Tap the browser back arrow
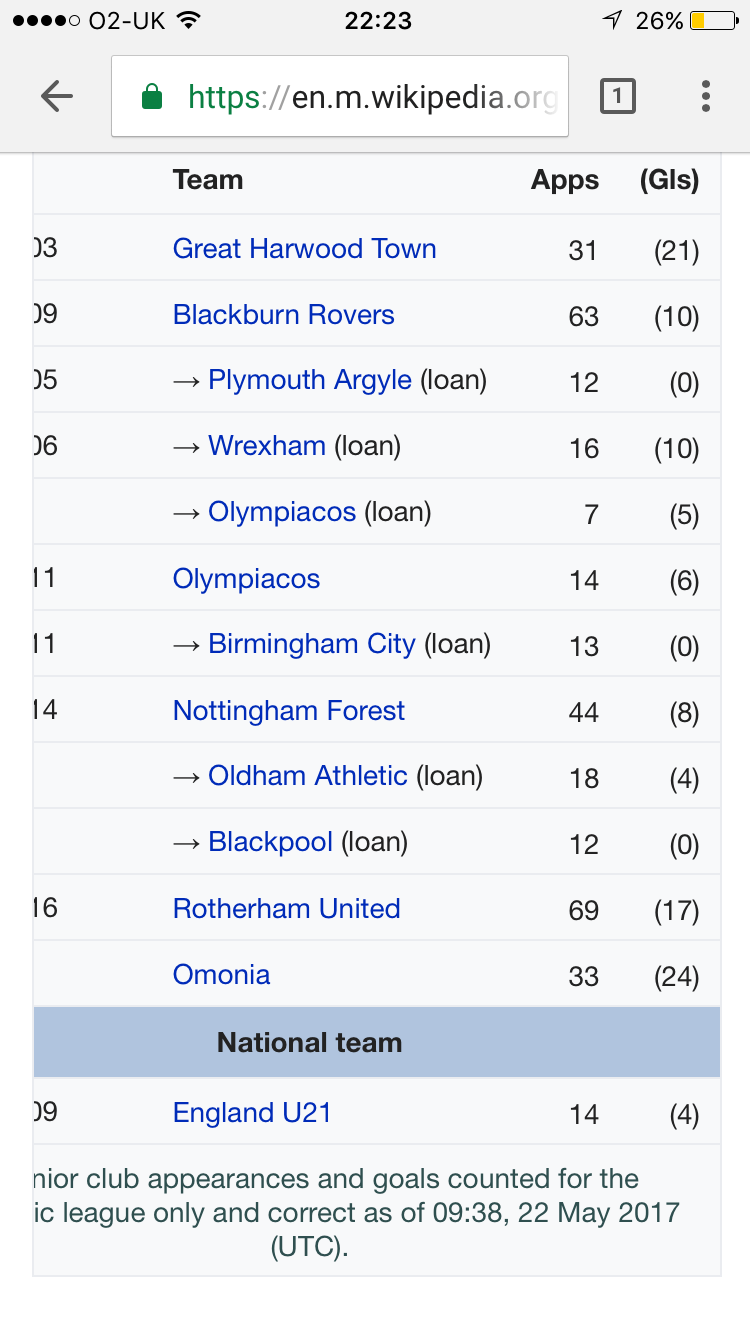The height and width of the screenshot is (1334, 750). 57,96
